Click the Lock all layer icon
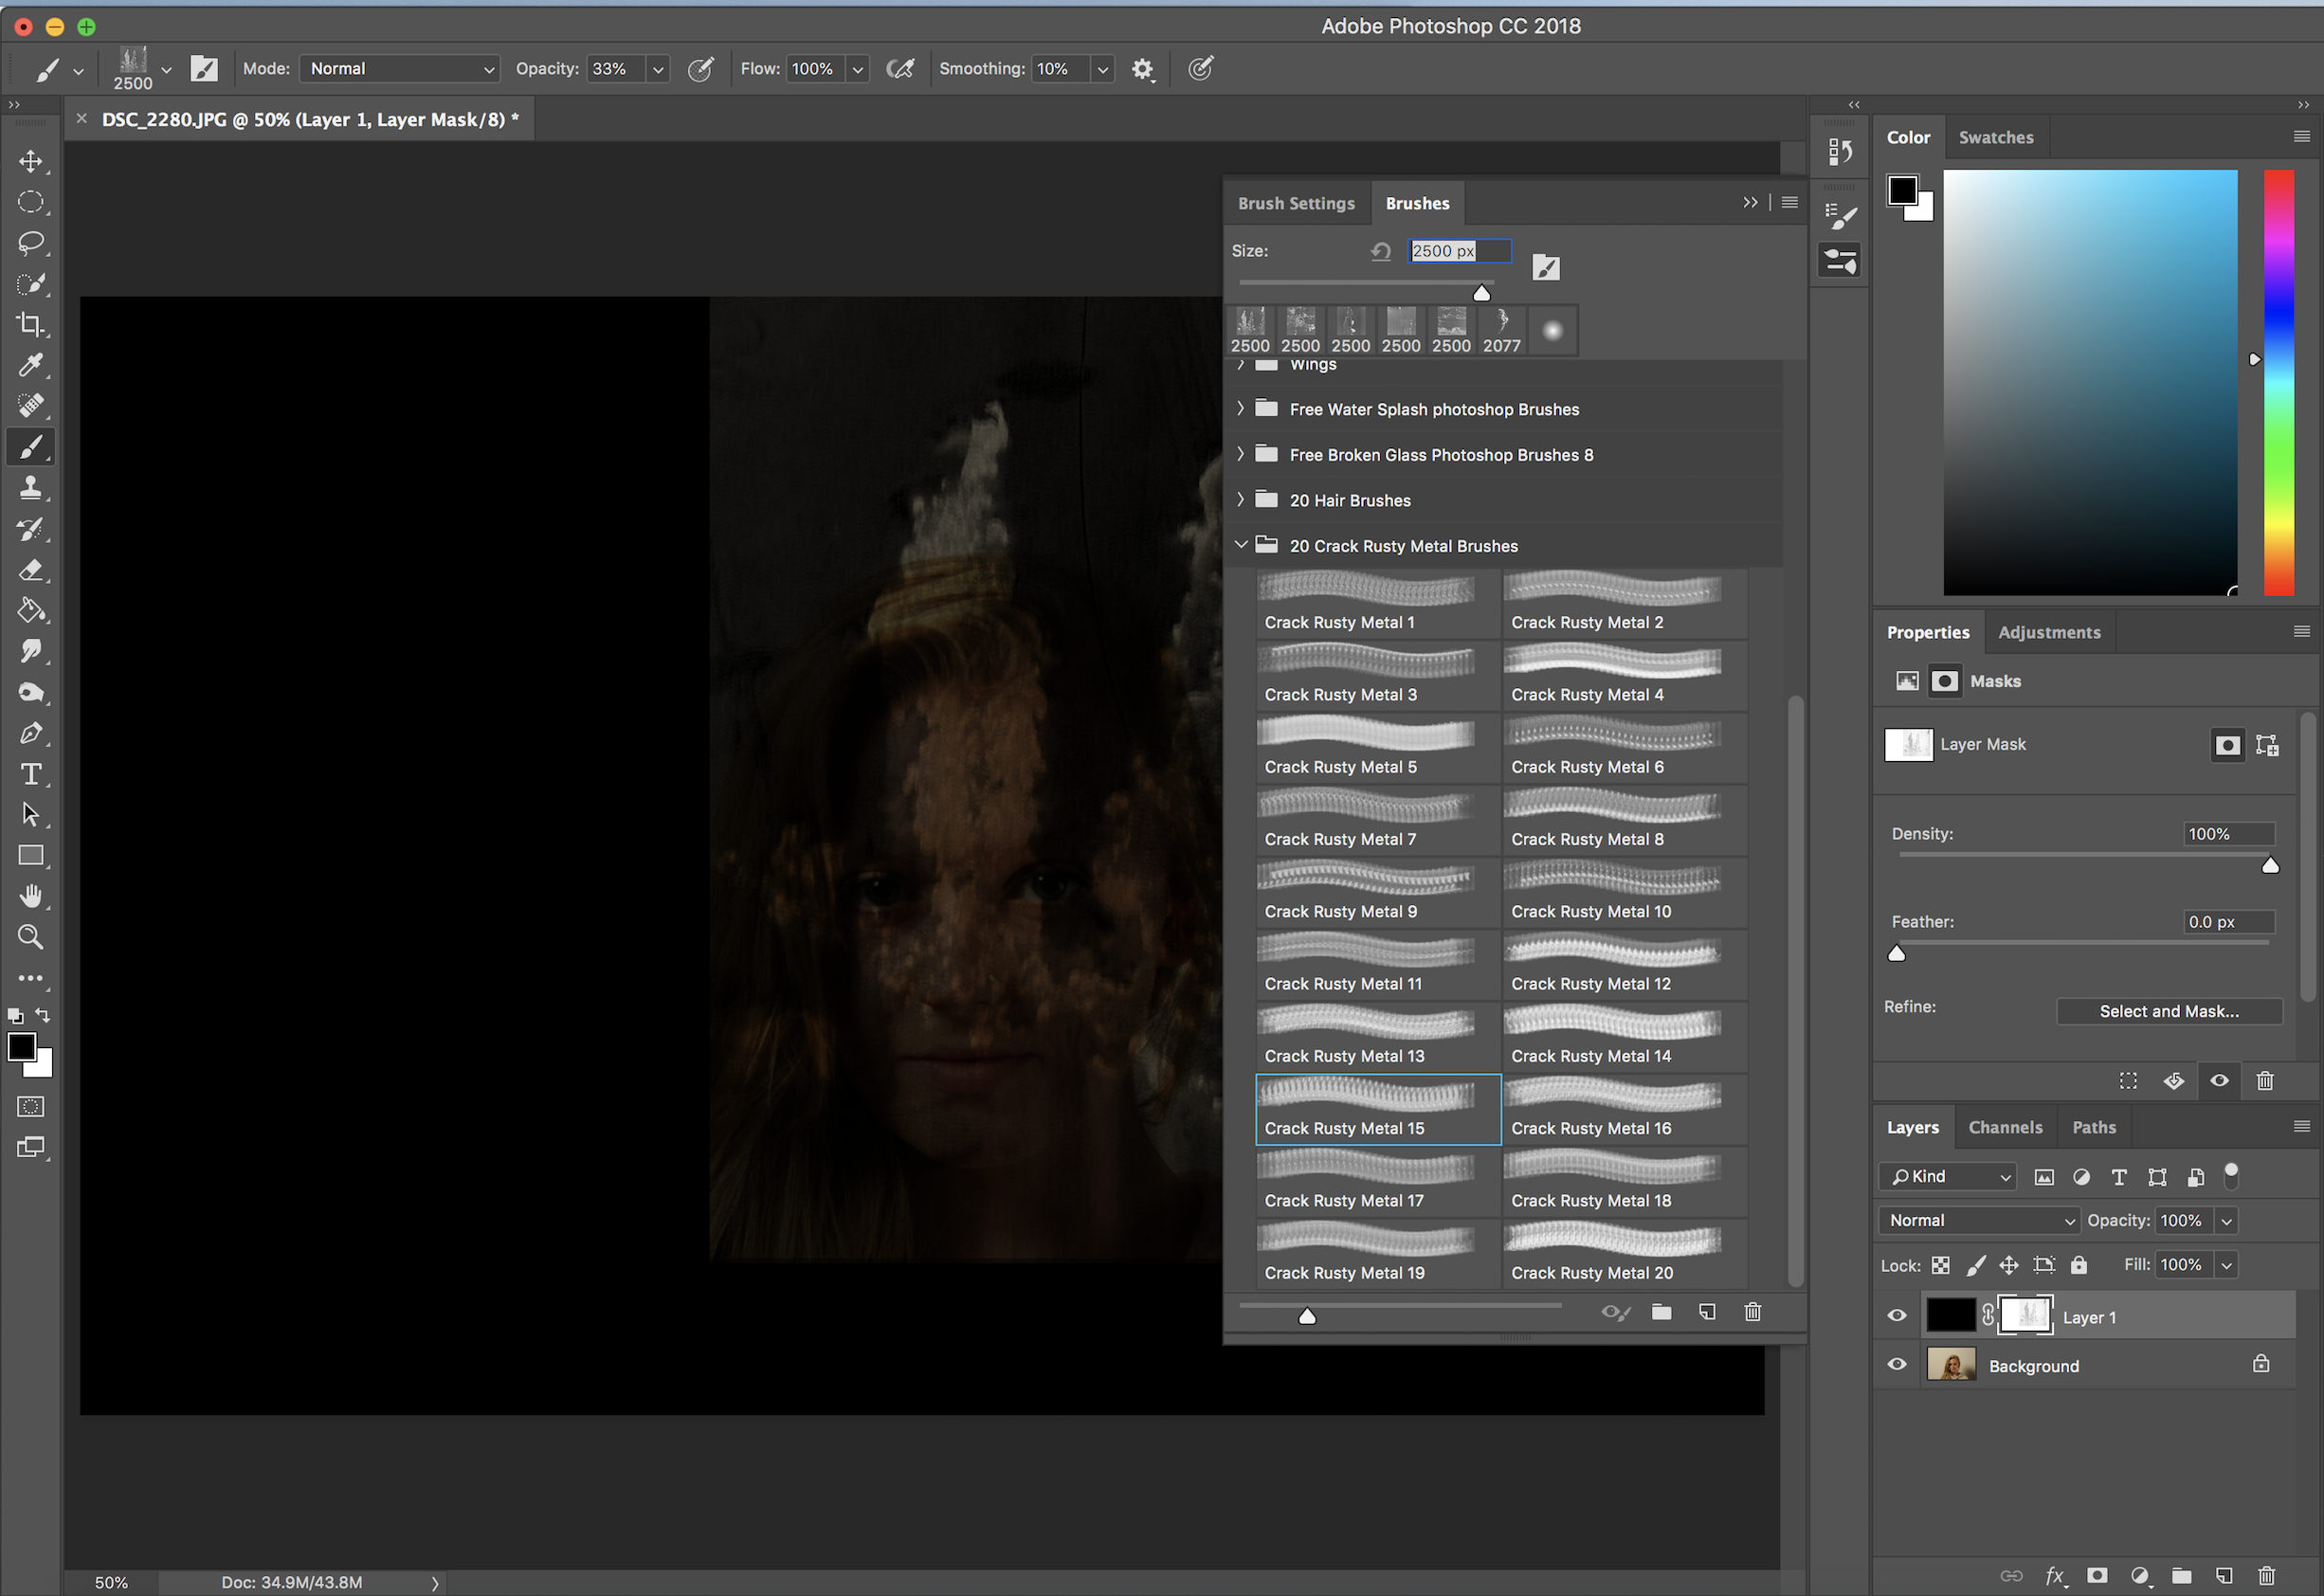Viewport: 2324px width, 1596px height. click(x=2079, y=1265)
